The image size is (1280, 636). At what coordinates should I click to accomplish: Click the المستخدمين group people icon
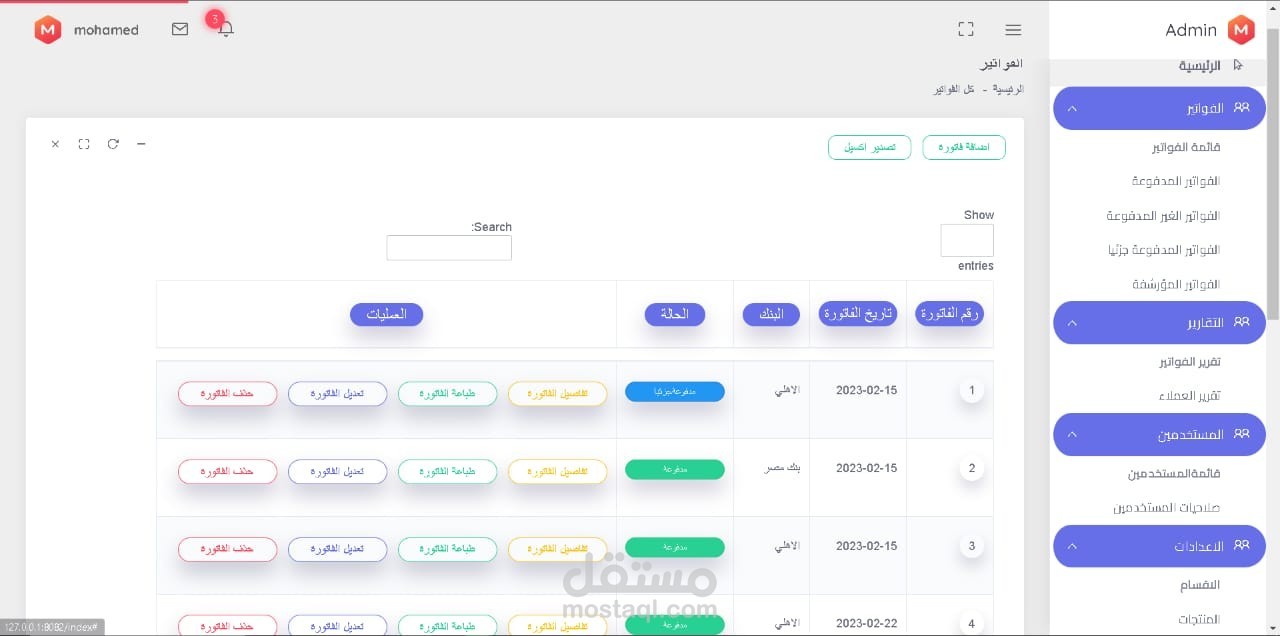pyautogui.click(x=1242, y=435)
